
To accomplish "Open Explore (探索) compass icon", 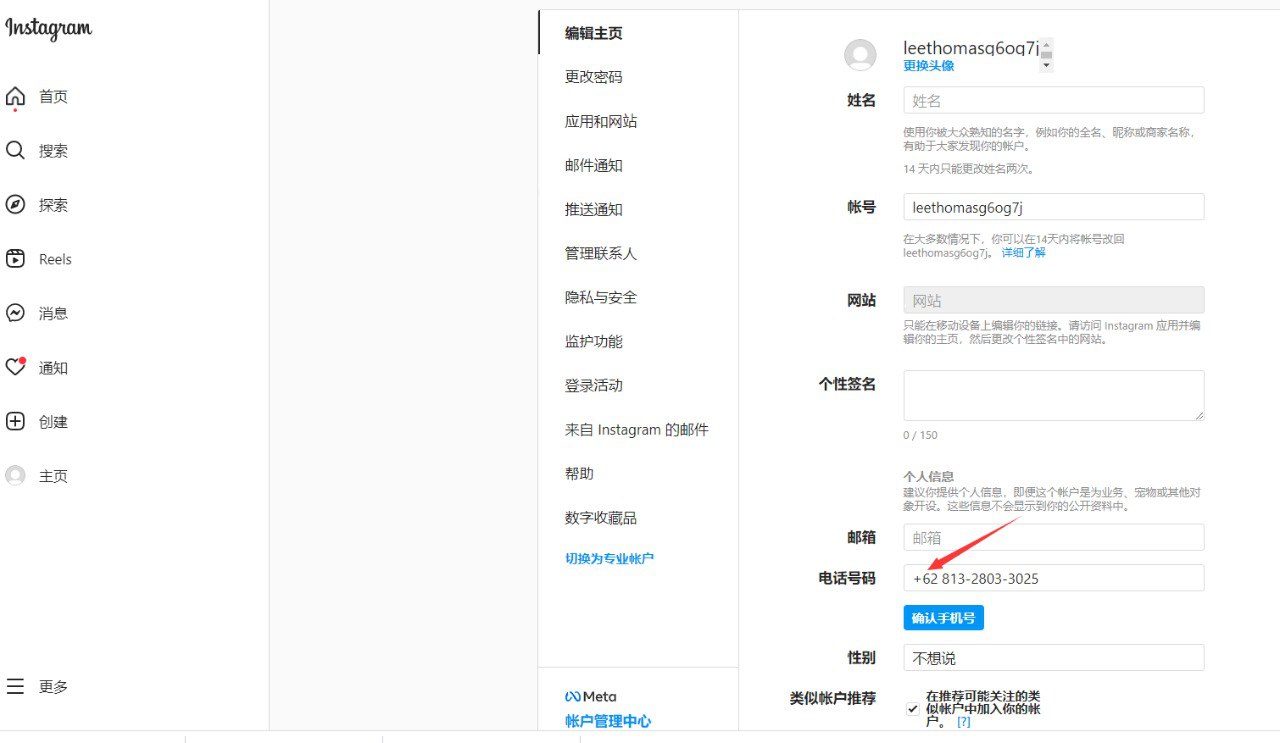I will (15, 205).
